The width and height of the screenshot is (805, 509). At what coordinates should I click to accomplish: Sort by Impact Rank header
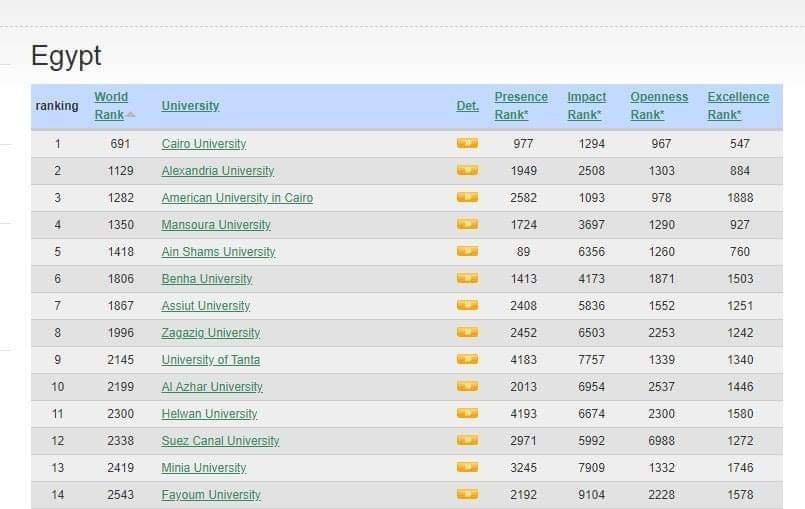587,106
